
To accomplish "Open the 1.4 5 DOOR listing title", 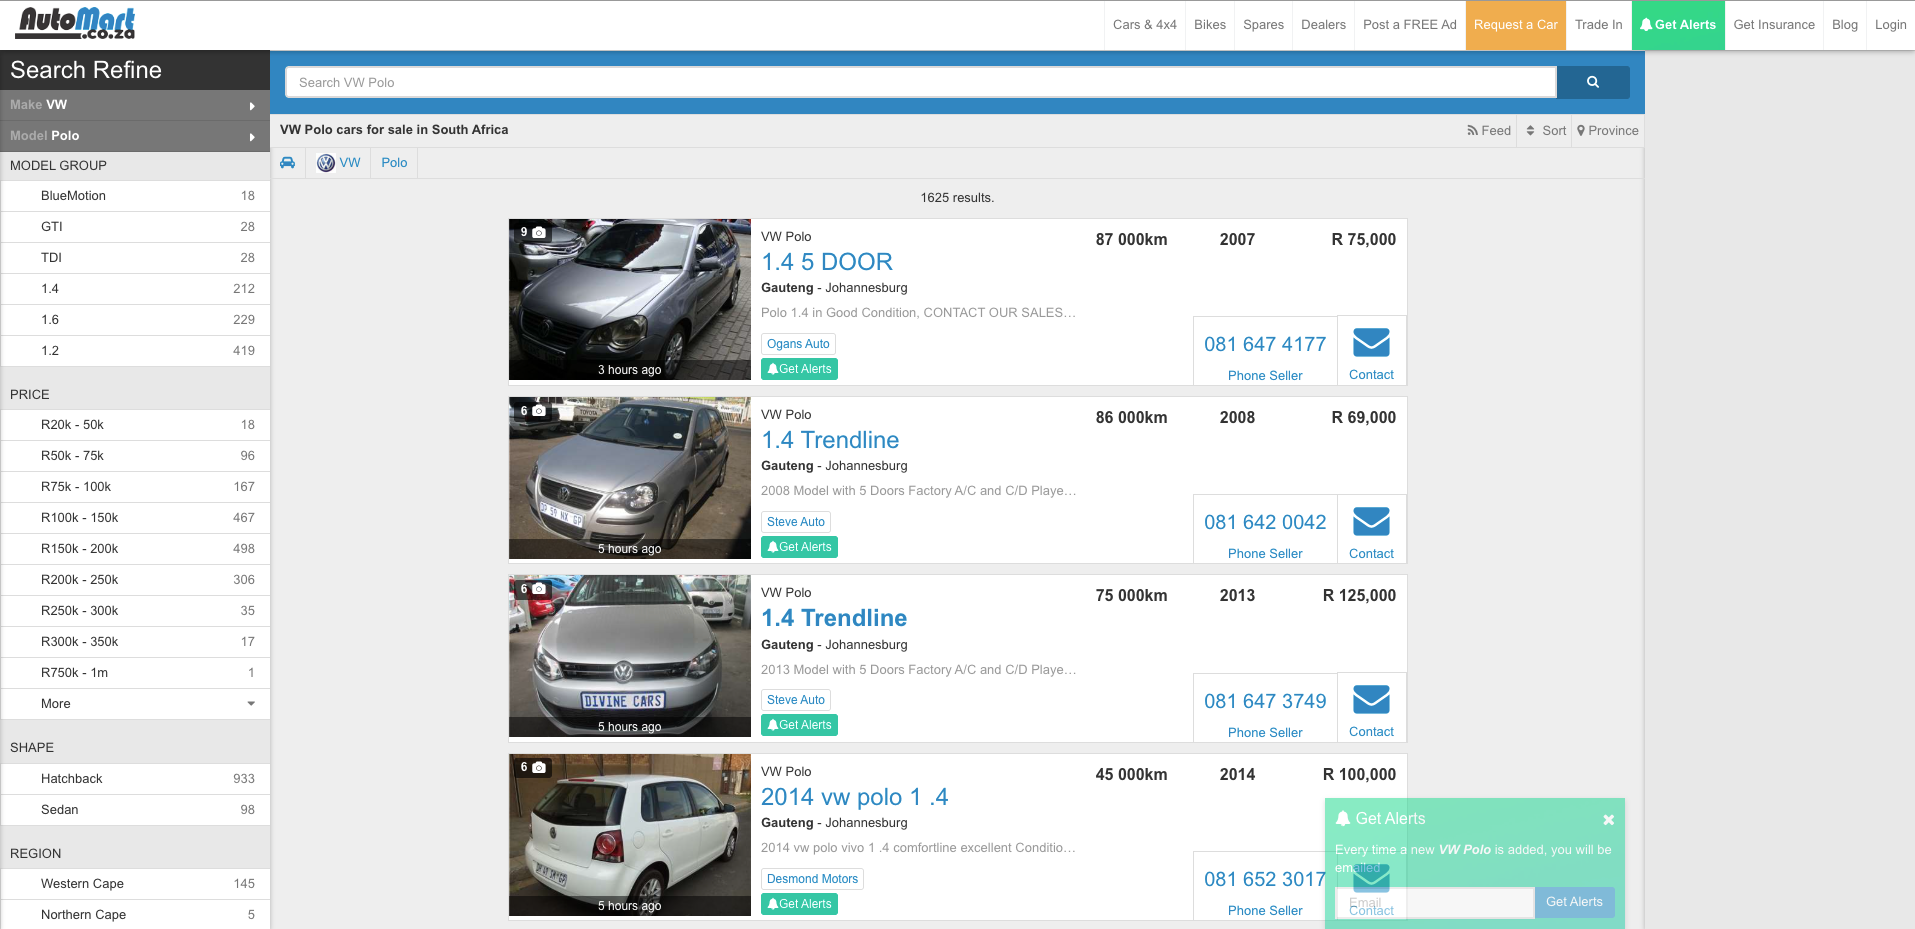I will [x=827, y=262].
